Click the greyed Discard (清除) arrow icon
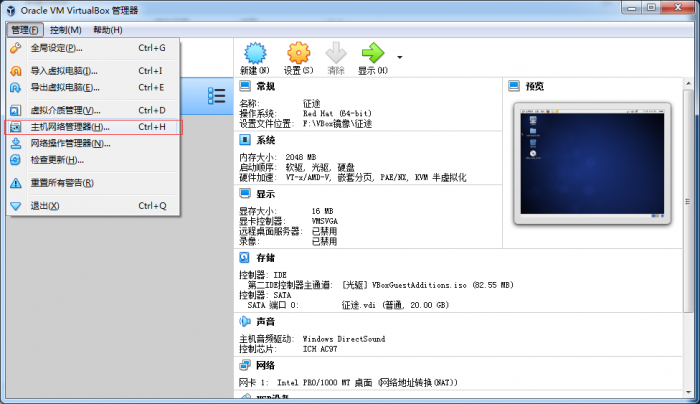 point(336,53)
